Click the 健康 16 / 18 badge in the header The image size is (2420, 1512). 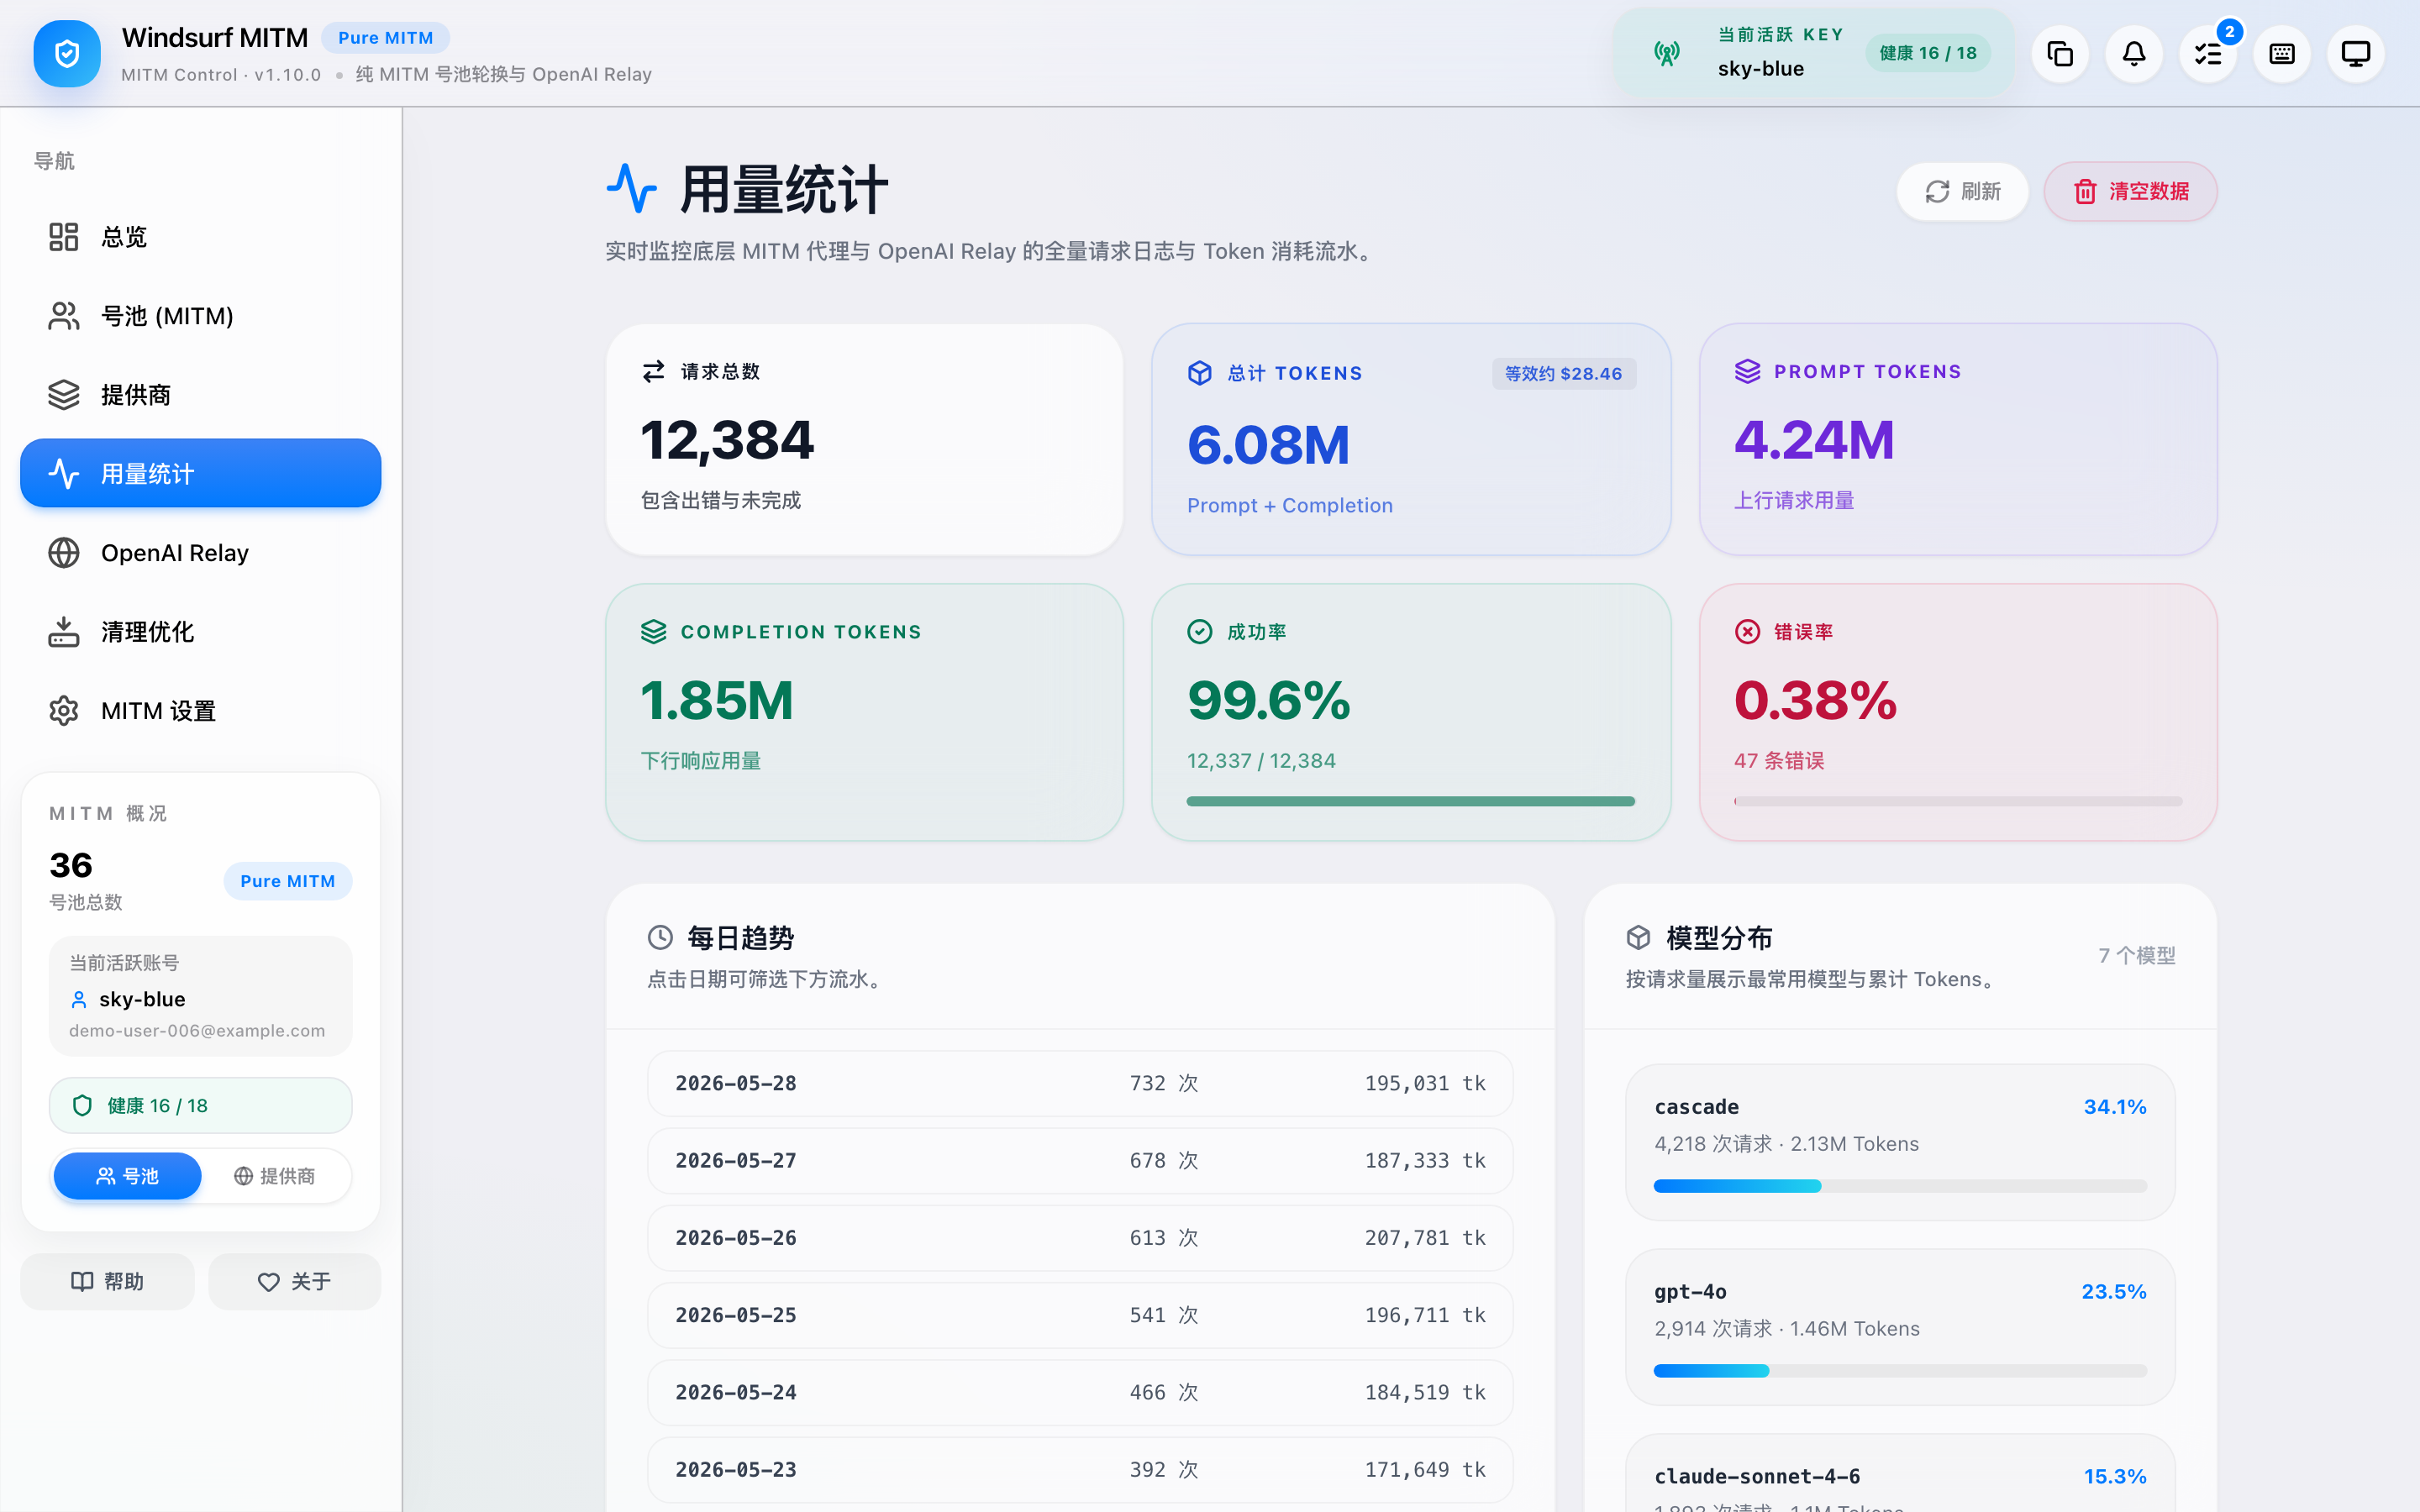(x=1927, y=53)
